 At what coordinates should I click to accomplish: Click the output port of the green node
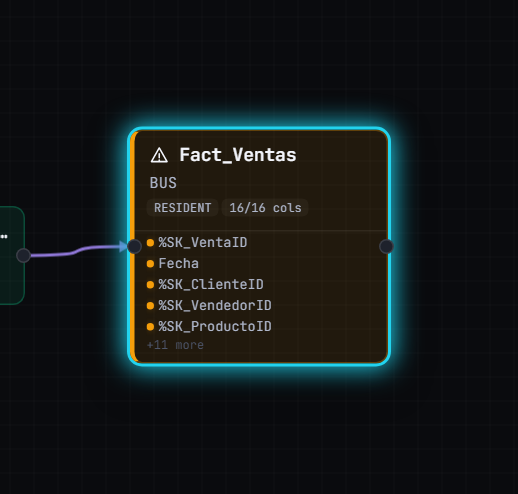[x=23, y=255]
